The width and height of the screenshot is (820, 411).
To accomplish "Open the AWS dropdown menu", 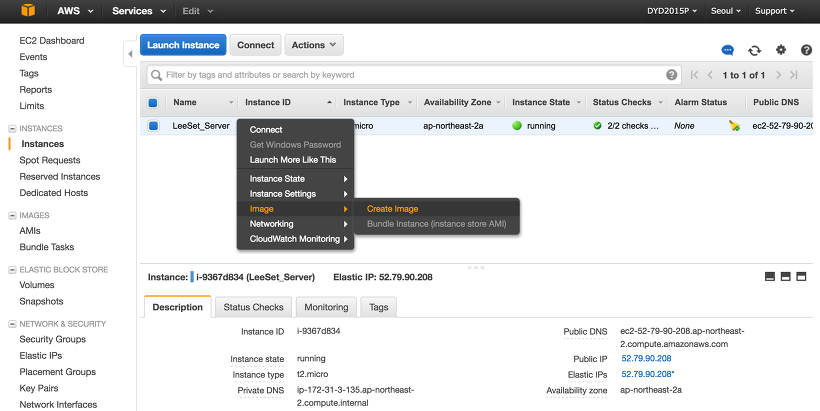I will pos(75,11).
